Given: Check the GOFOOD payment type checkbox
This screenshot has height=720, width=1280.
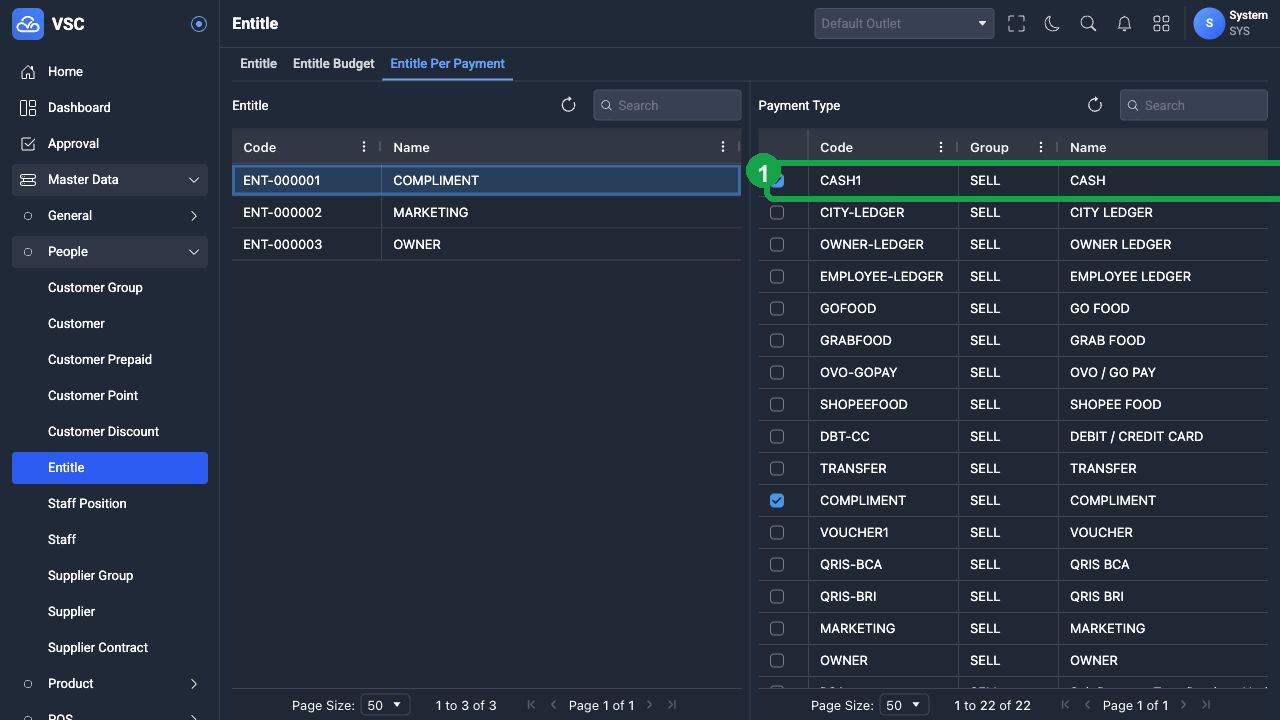Looking at the screenshot, I should pos(777,309).
